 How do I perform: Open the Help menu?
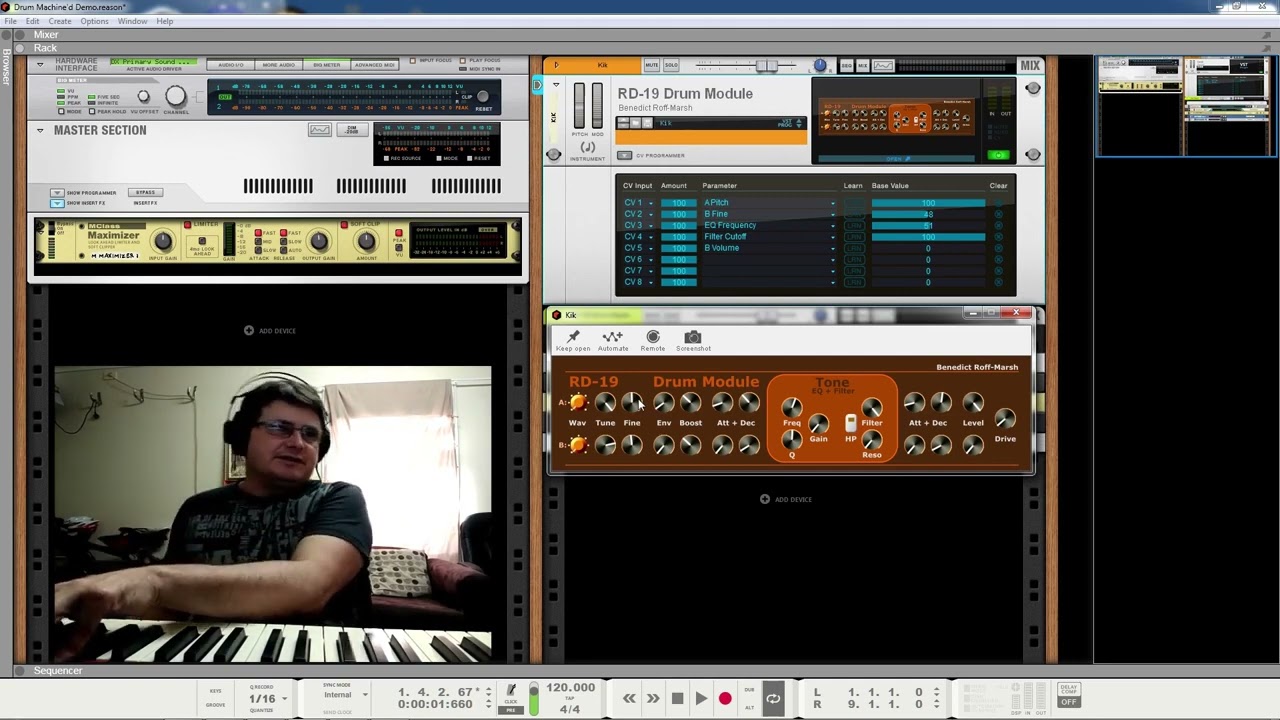pos(165,21)
